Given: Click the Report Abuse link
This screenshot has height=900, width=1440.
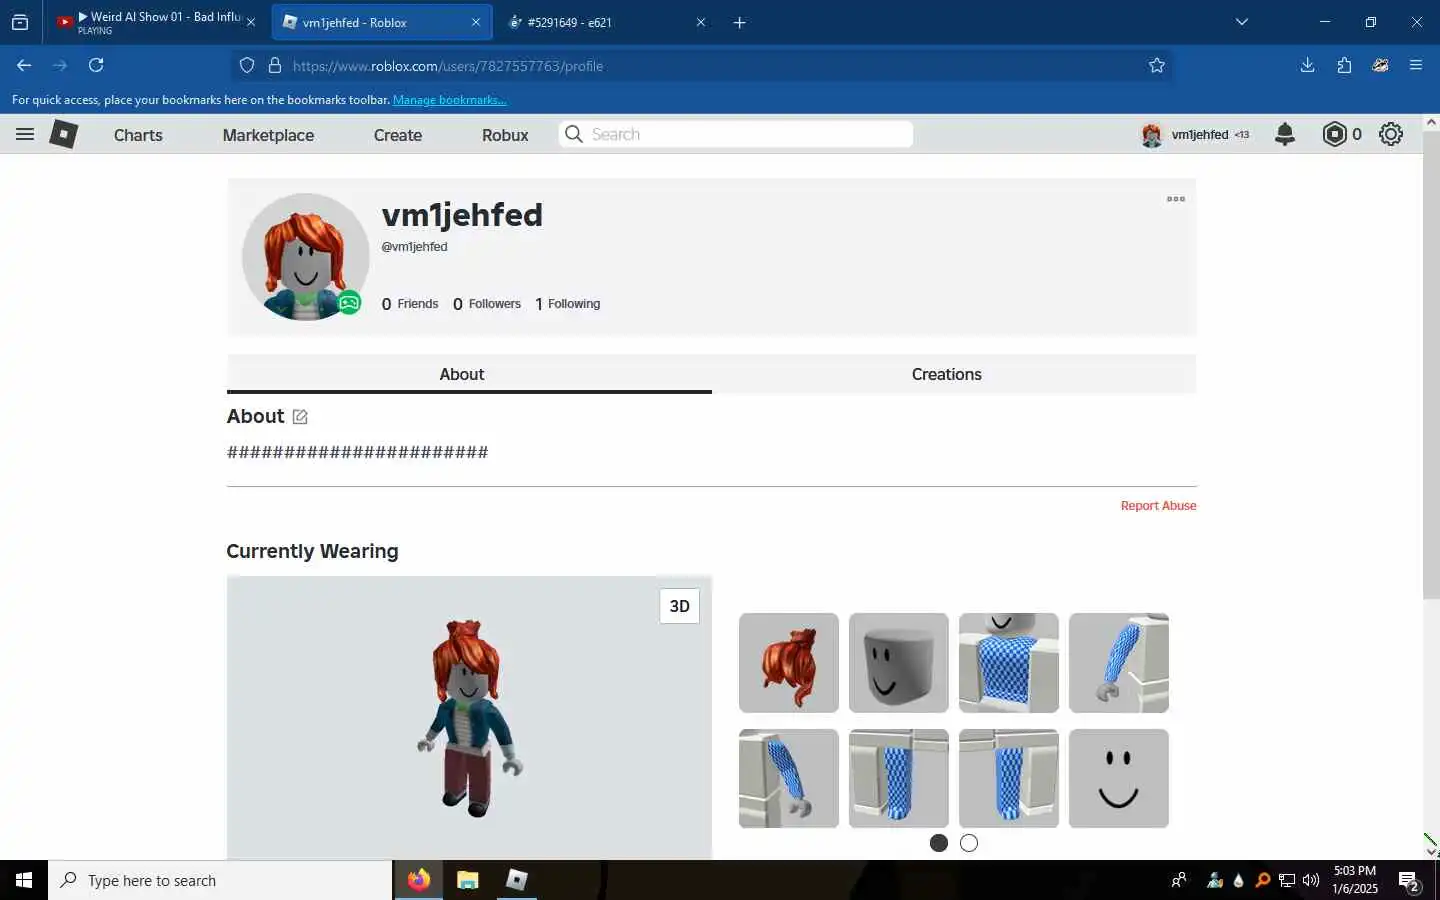Looking at the screenshot, I should tap(1158, 506).
